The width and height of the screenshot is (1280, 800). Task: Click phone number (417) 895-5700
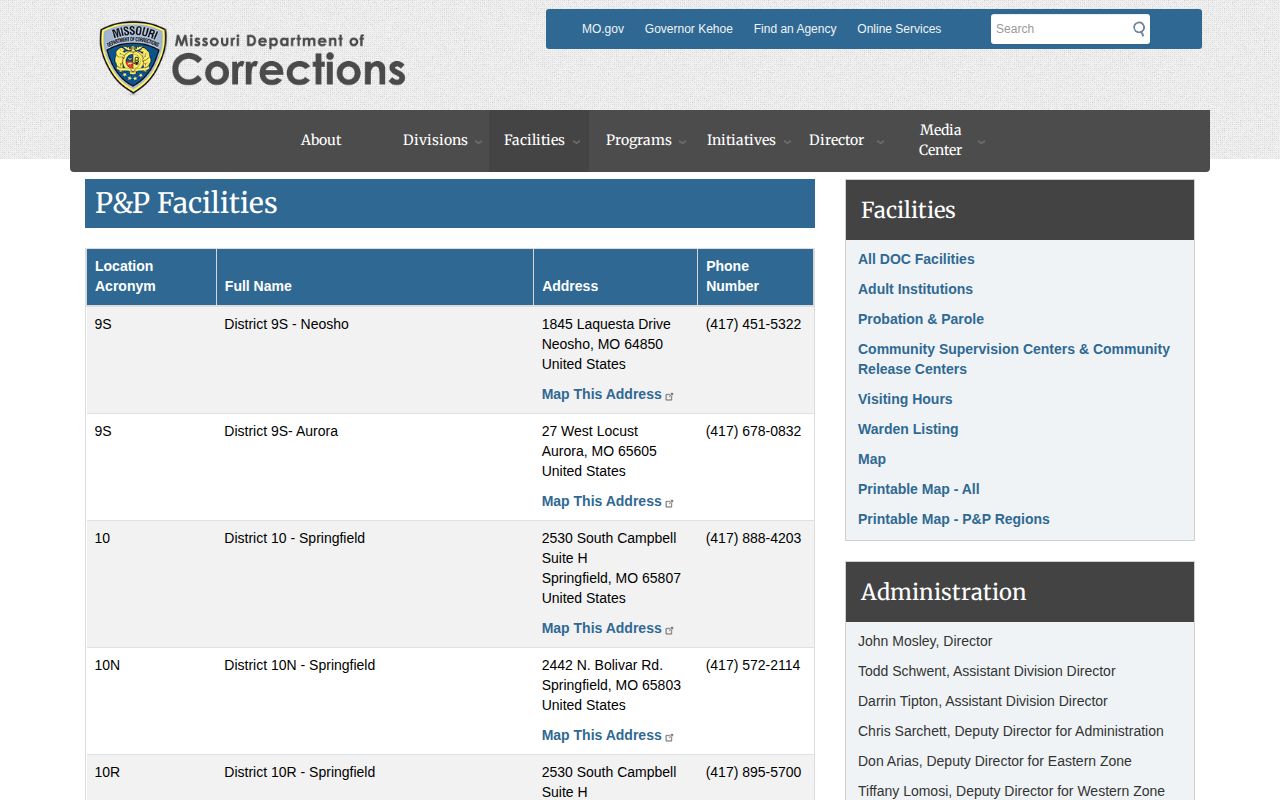click(753, 772)
